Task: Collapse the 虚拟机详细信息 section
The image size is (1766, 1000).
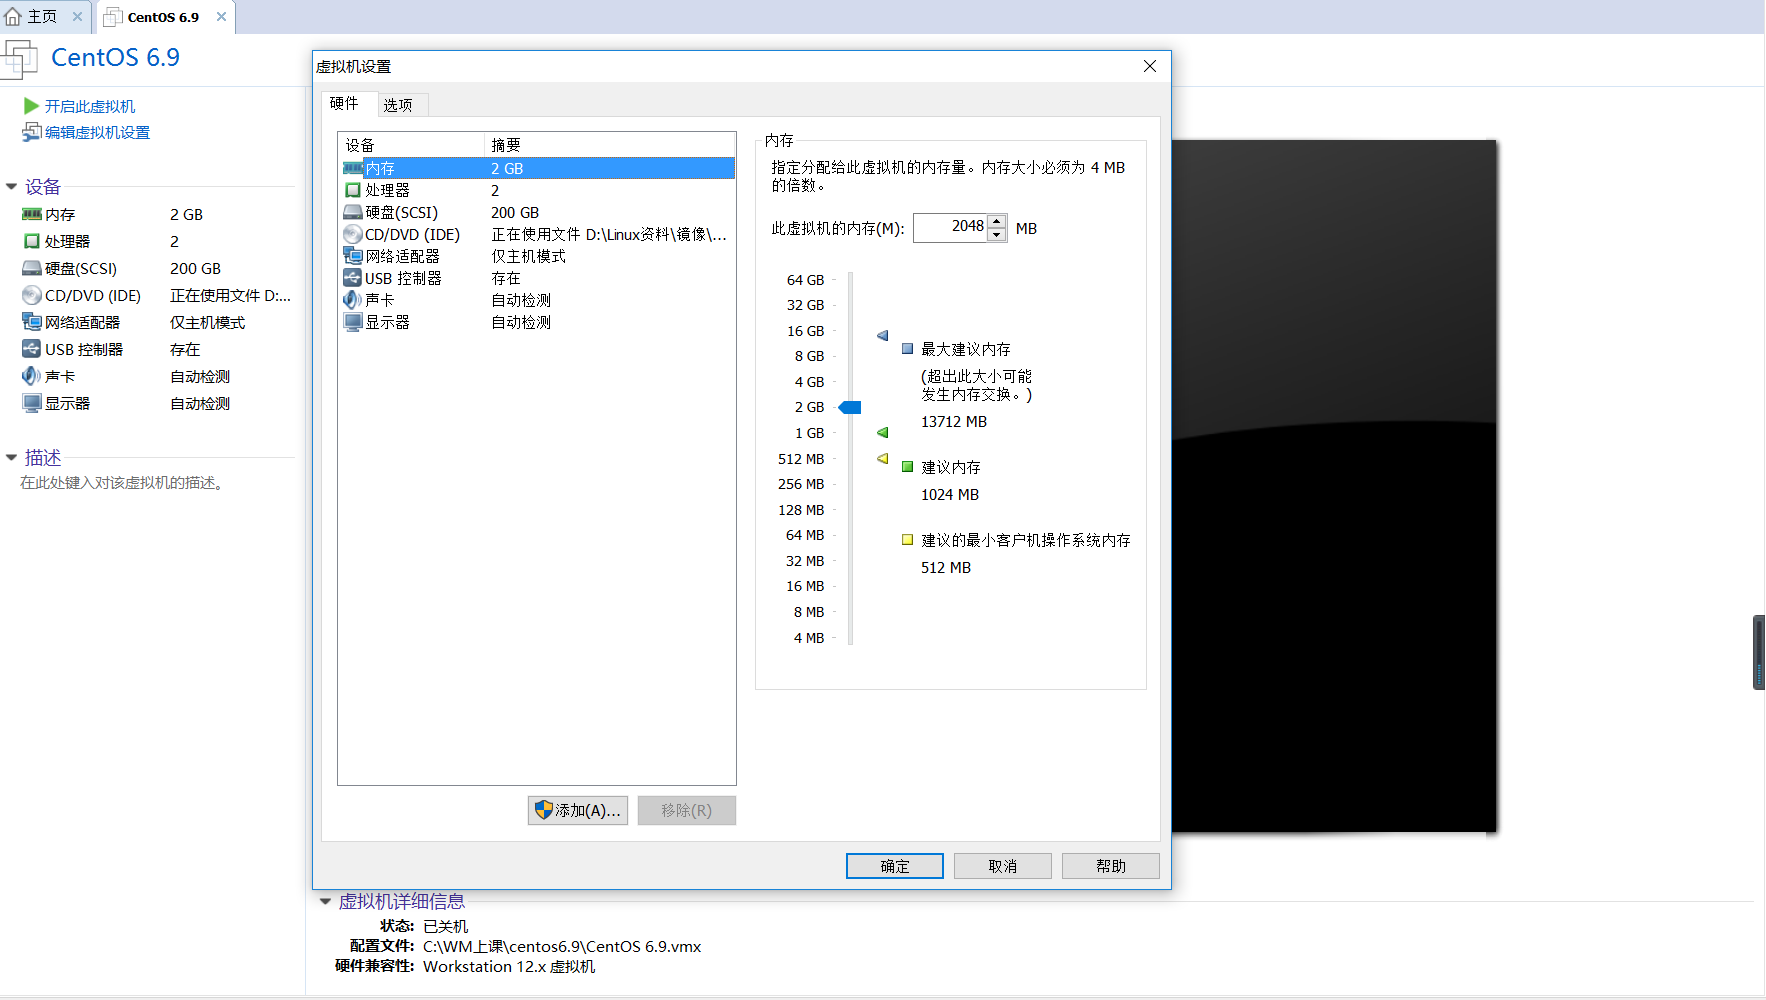Action: click(325, 902)
